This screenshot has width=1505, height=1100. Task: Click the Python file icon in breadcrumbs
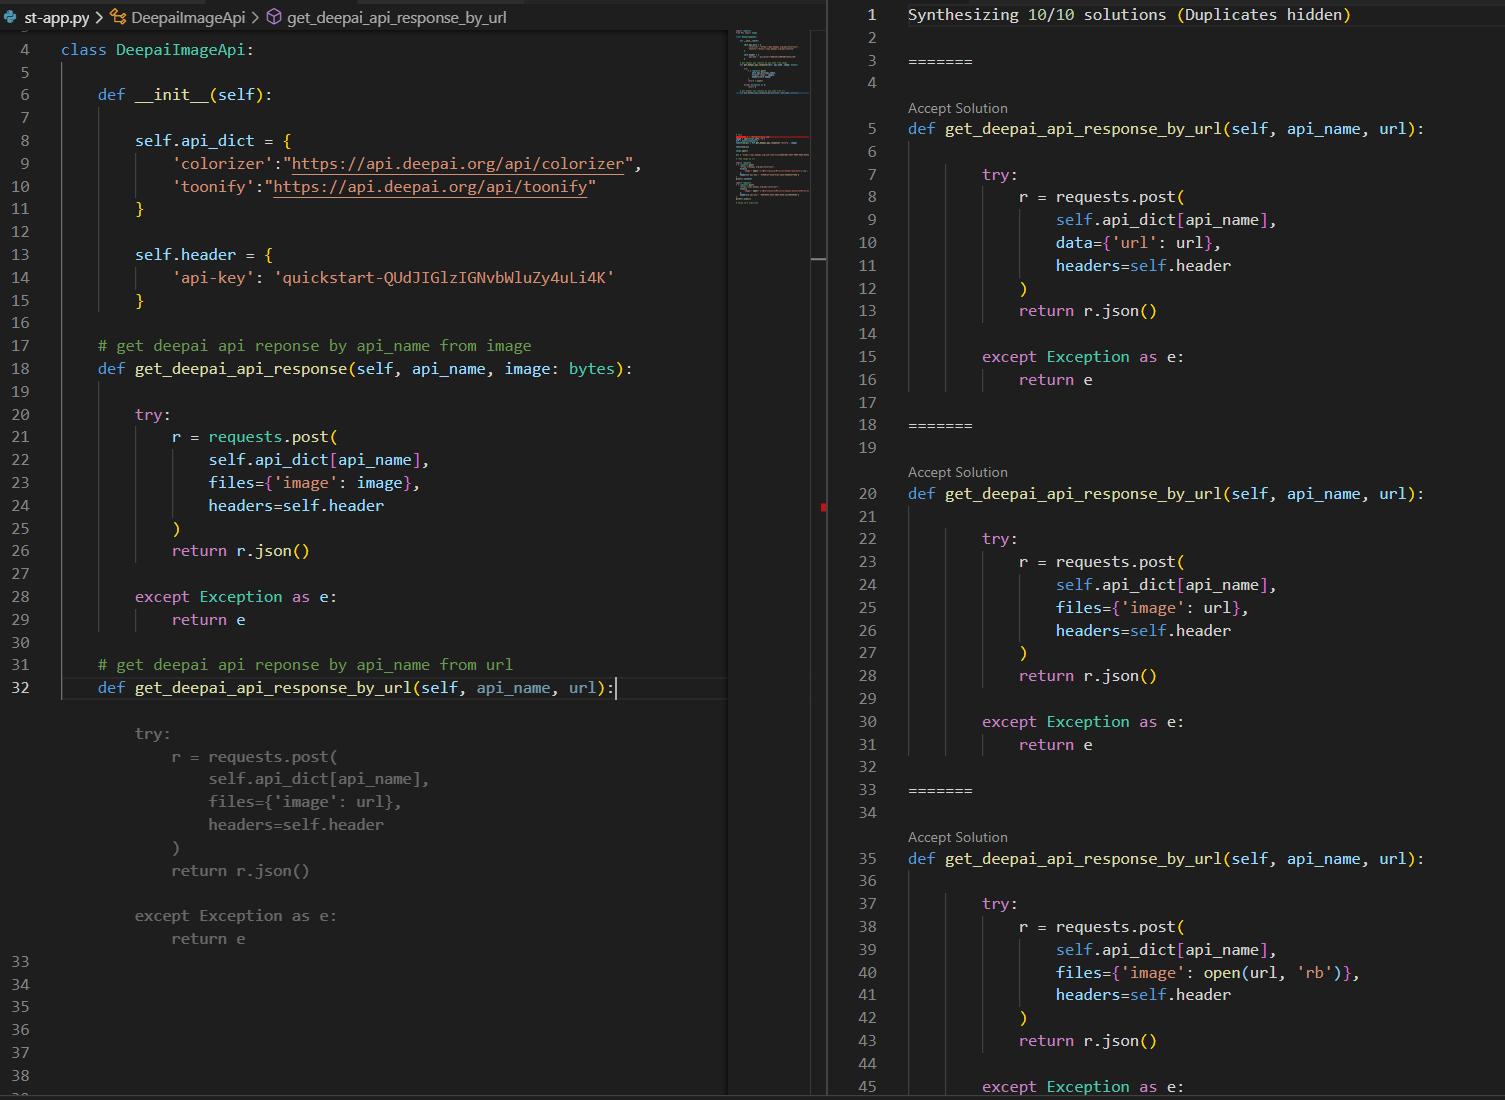click(x=10, y=17)
